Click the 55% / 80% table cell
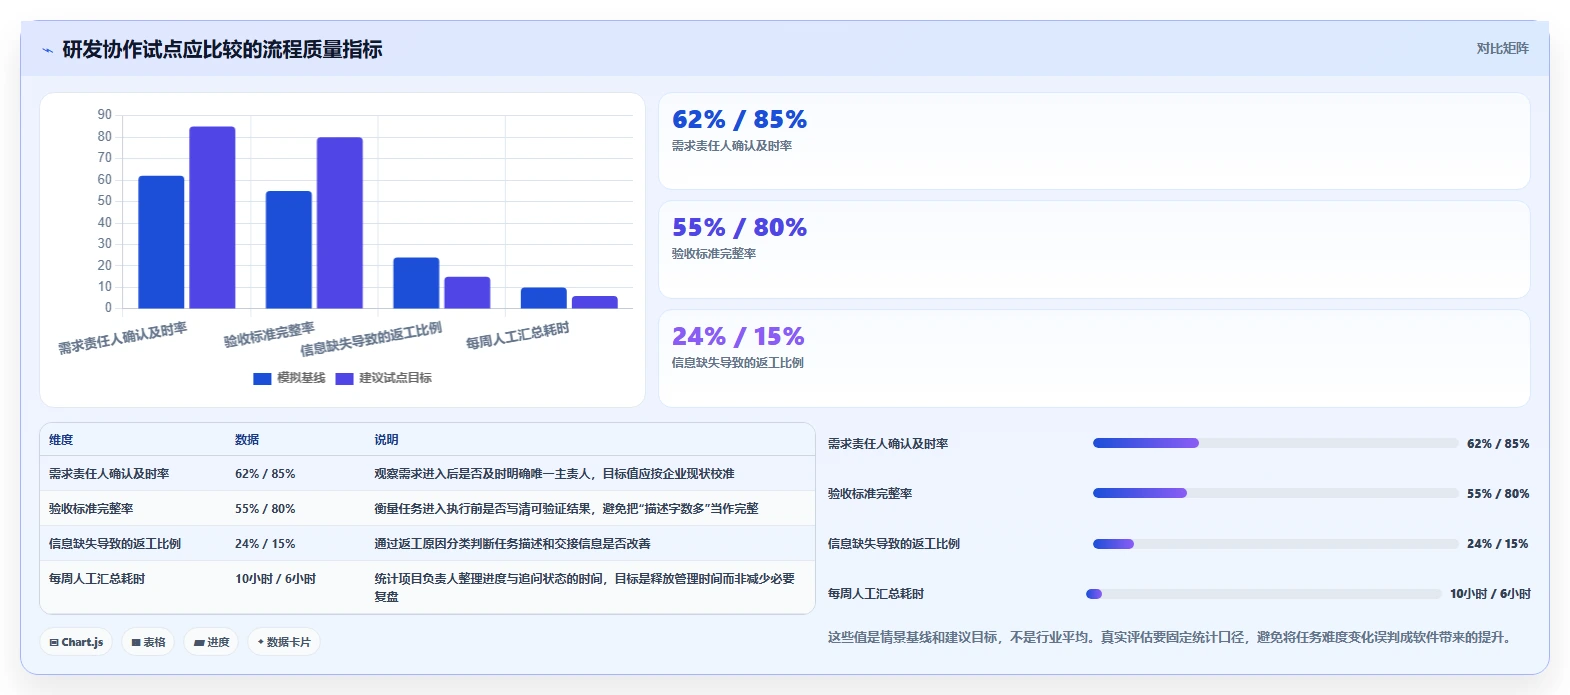This screenshot has height=695, width=1570. (265, 509)
